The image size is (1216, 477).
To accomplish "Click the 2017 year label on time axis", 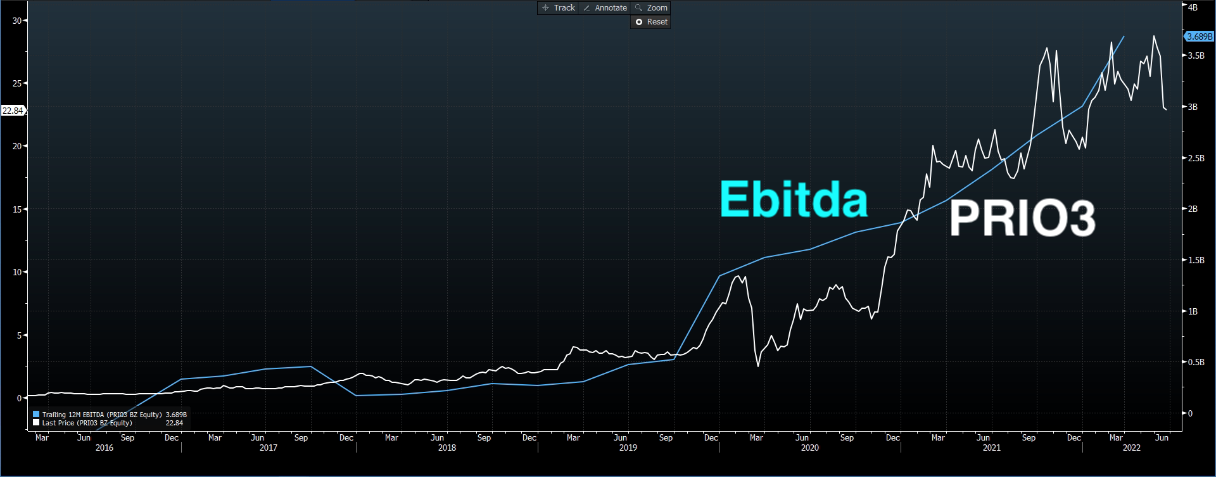I will tap(267, 448).
